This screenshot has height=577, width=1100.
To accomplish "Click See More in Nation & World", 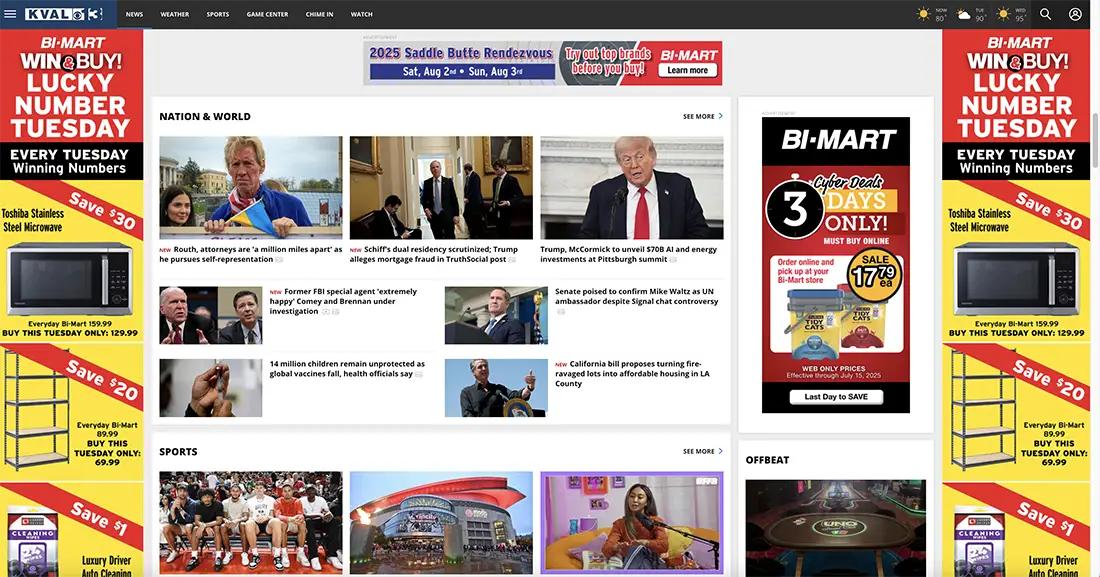I will 699,117.
